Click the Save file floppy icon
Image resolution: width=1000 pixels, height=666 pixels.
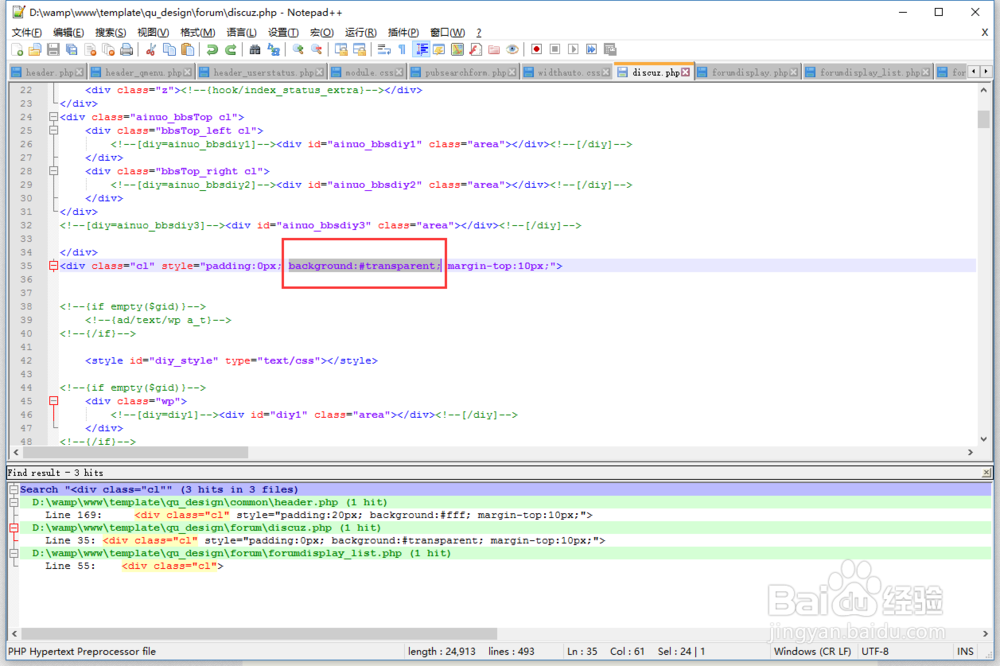pyautogui.click(x=54, y=50)
